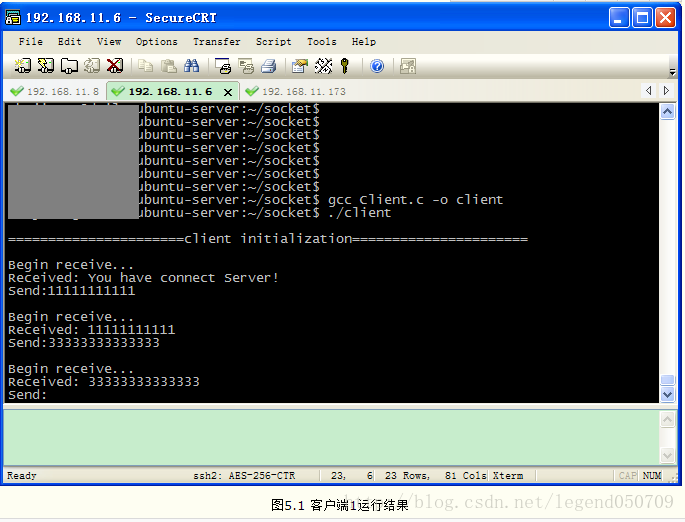Viewport: 685px width, 522px height.
Task: Click in the green chat input area
Action: [330, 436]
